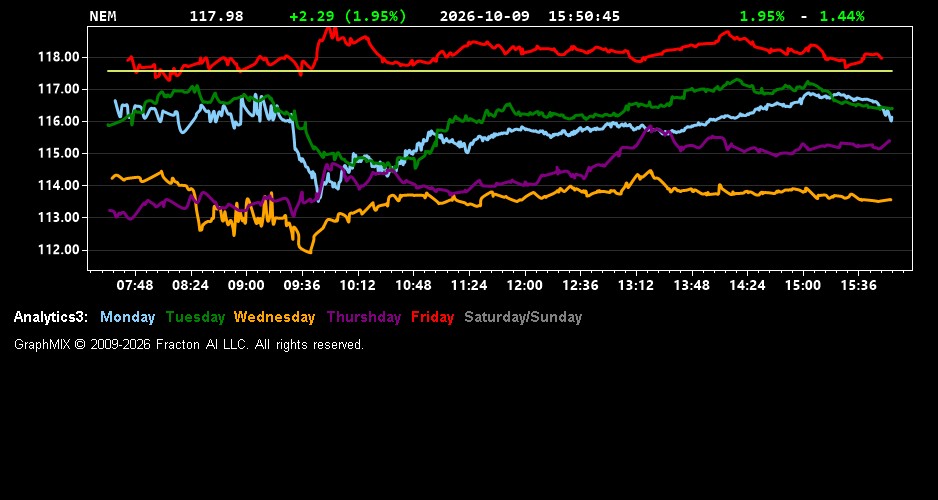Select the Saturday/Sunday legend label
The height and width of the screenshot is (500, 938).
(523, 318)
